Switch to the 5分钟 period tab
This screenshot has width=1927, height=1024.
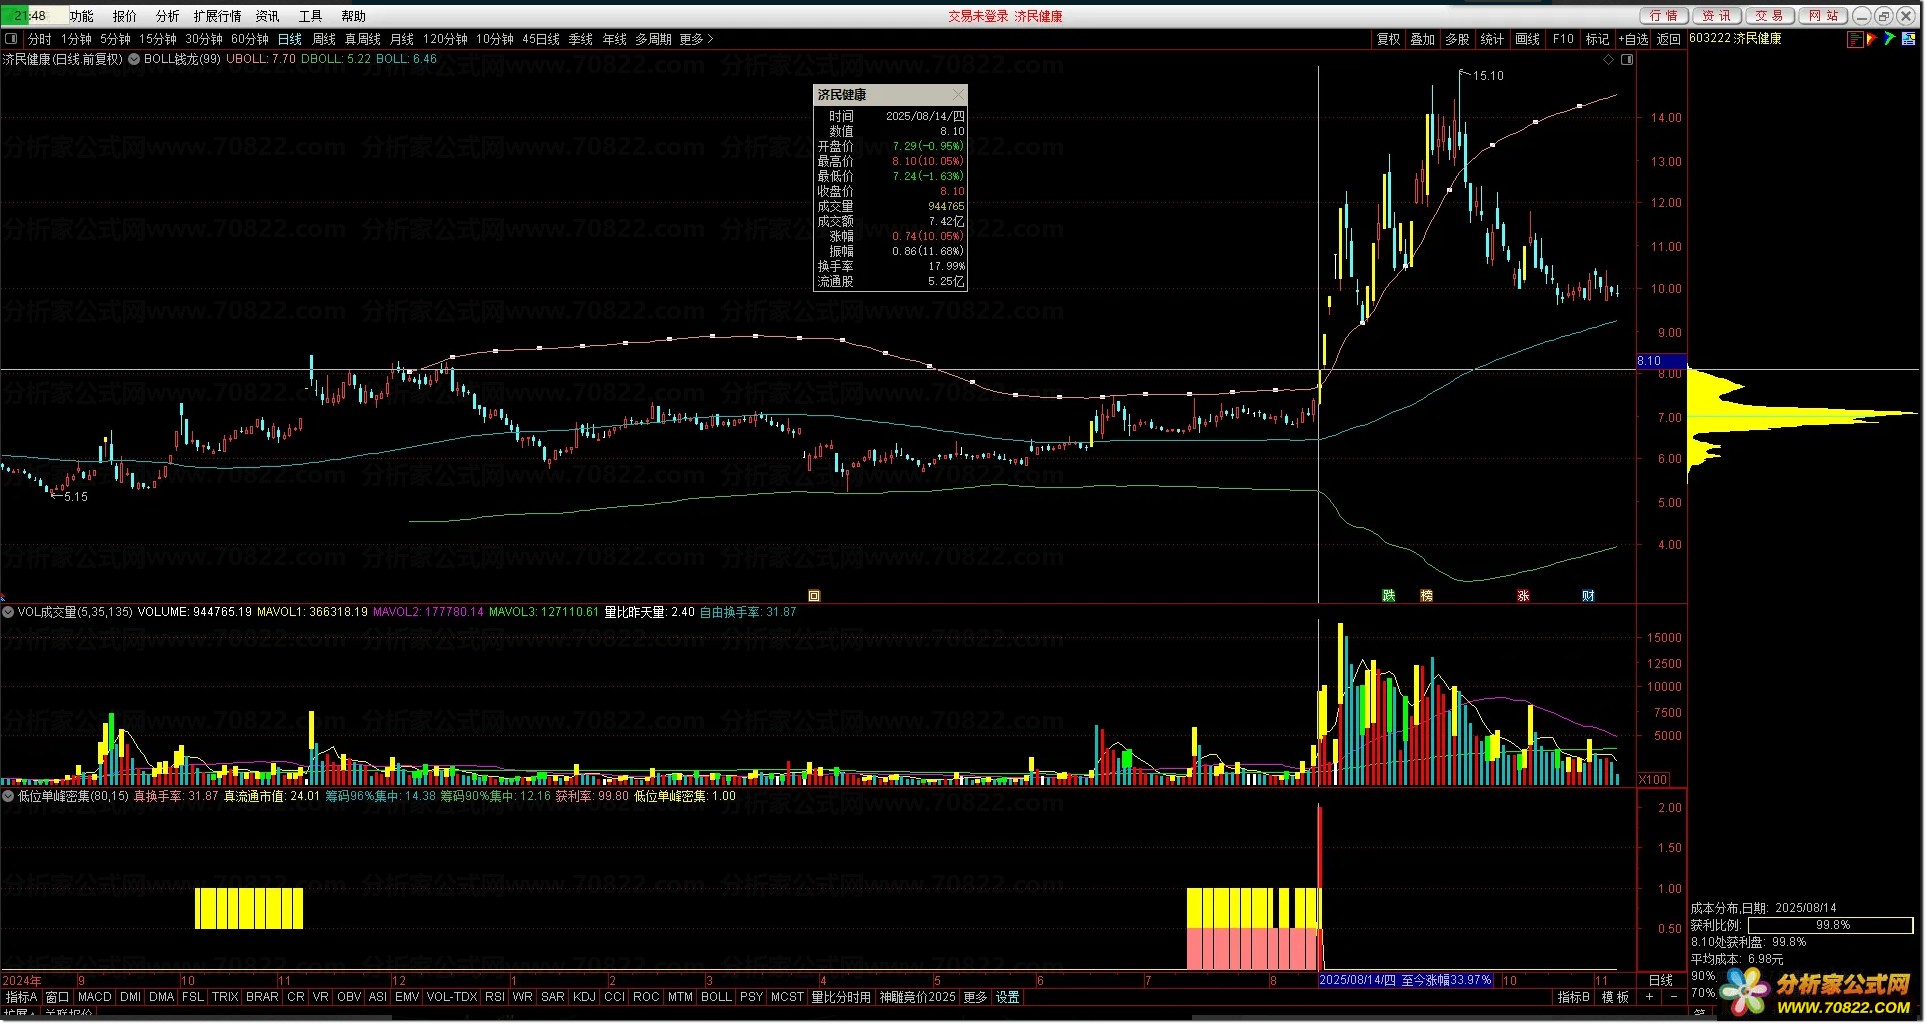pos(116,39)
